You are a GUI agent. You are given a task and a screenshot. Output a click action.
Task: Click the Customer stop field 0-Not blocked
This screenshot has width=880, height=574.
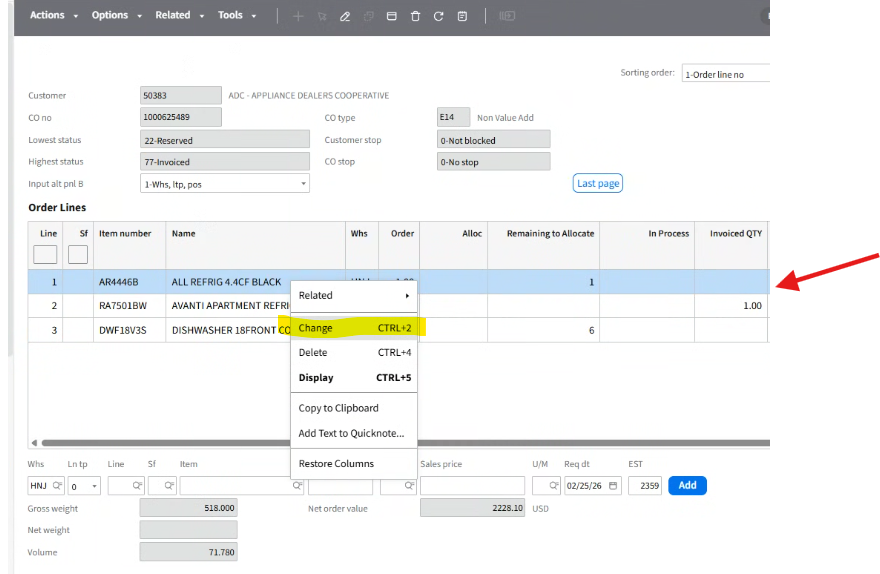click(x=493, y=140)
